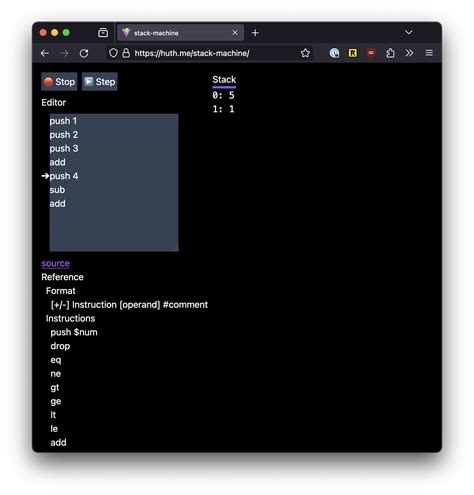Open the source link
This screenshot has width=474, height=495.
56,263
